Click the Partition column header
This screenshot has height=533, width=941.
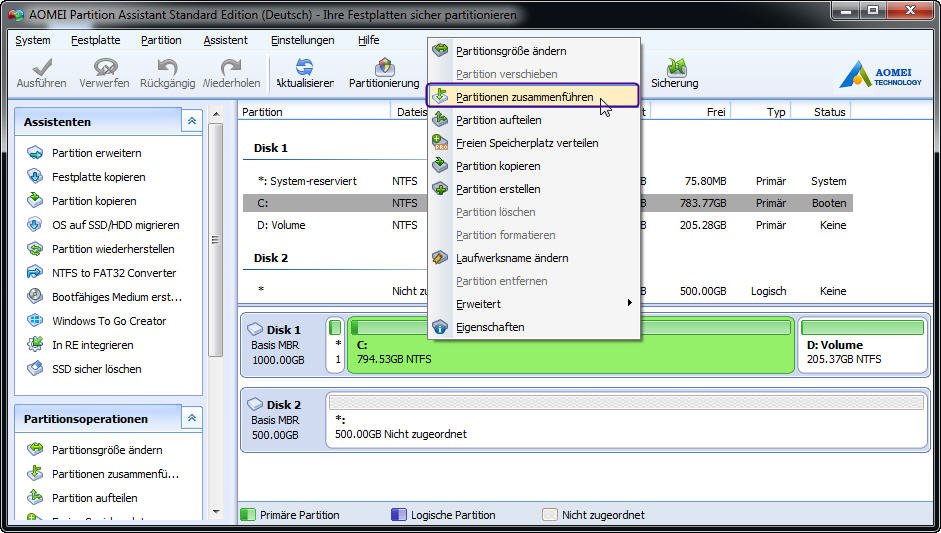314,112
